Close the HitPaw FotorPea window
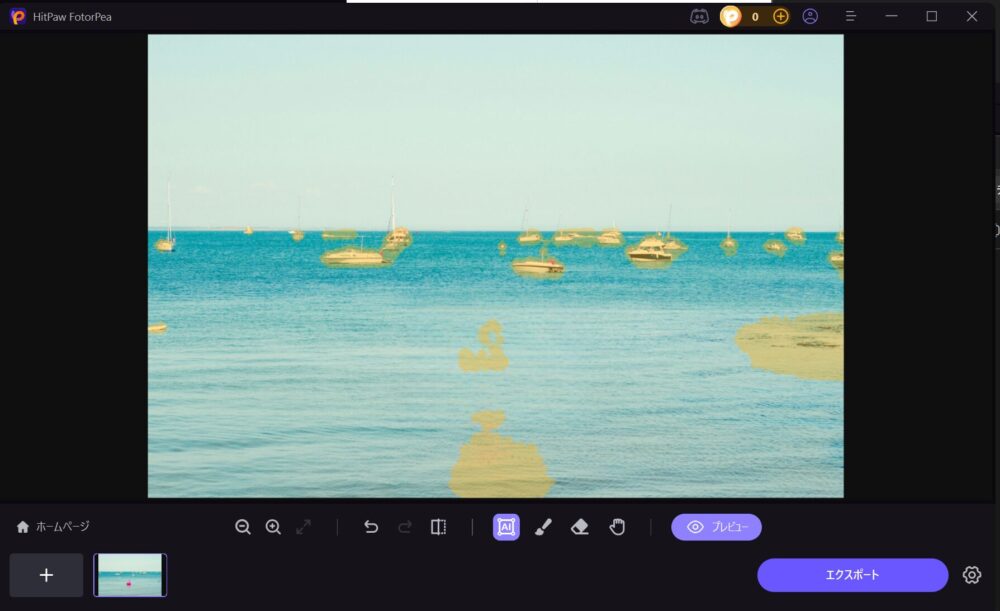1000x611 pixels. [x=971, y=17]
